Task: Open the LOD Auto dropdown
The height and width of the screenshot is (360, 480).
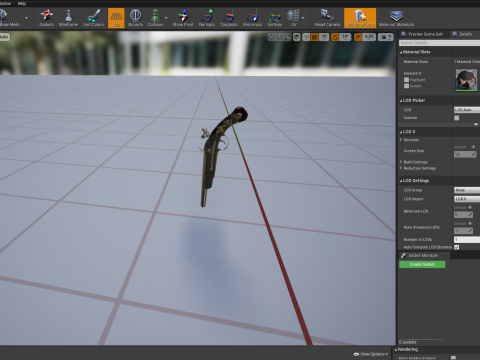Action: [467, 110]
